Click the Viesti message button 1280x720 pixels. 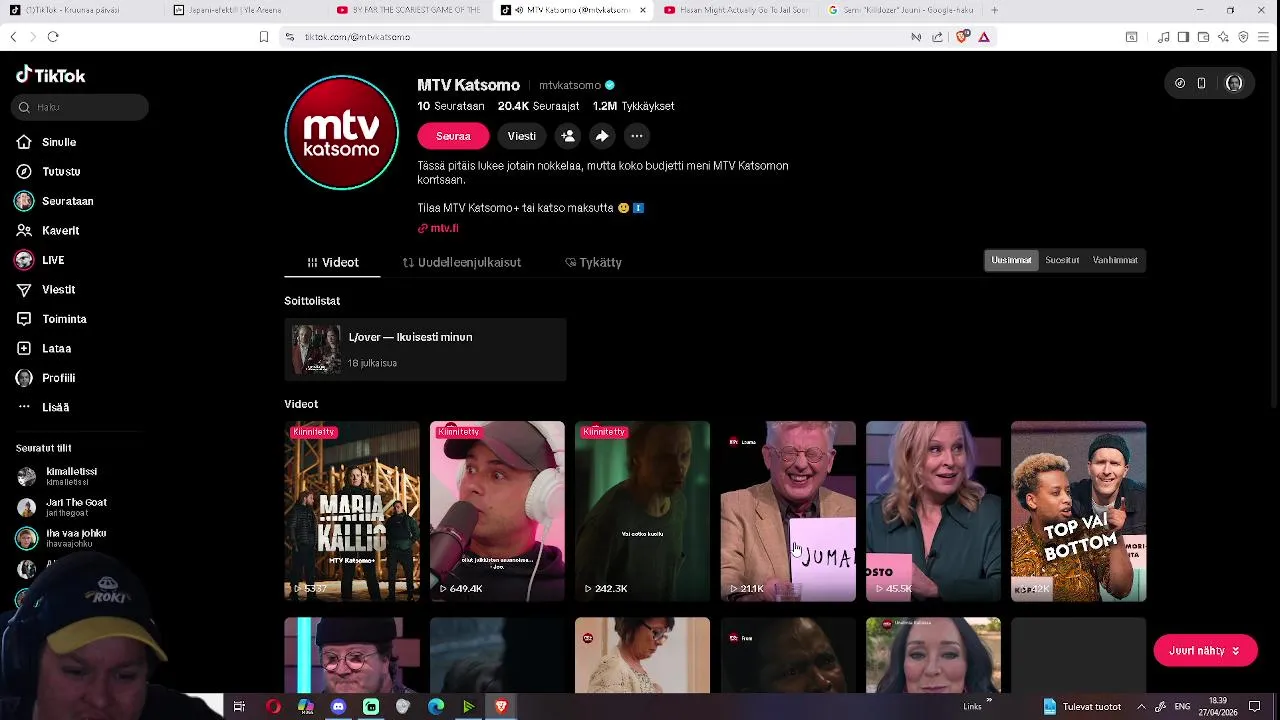[521, 136]
